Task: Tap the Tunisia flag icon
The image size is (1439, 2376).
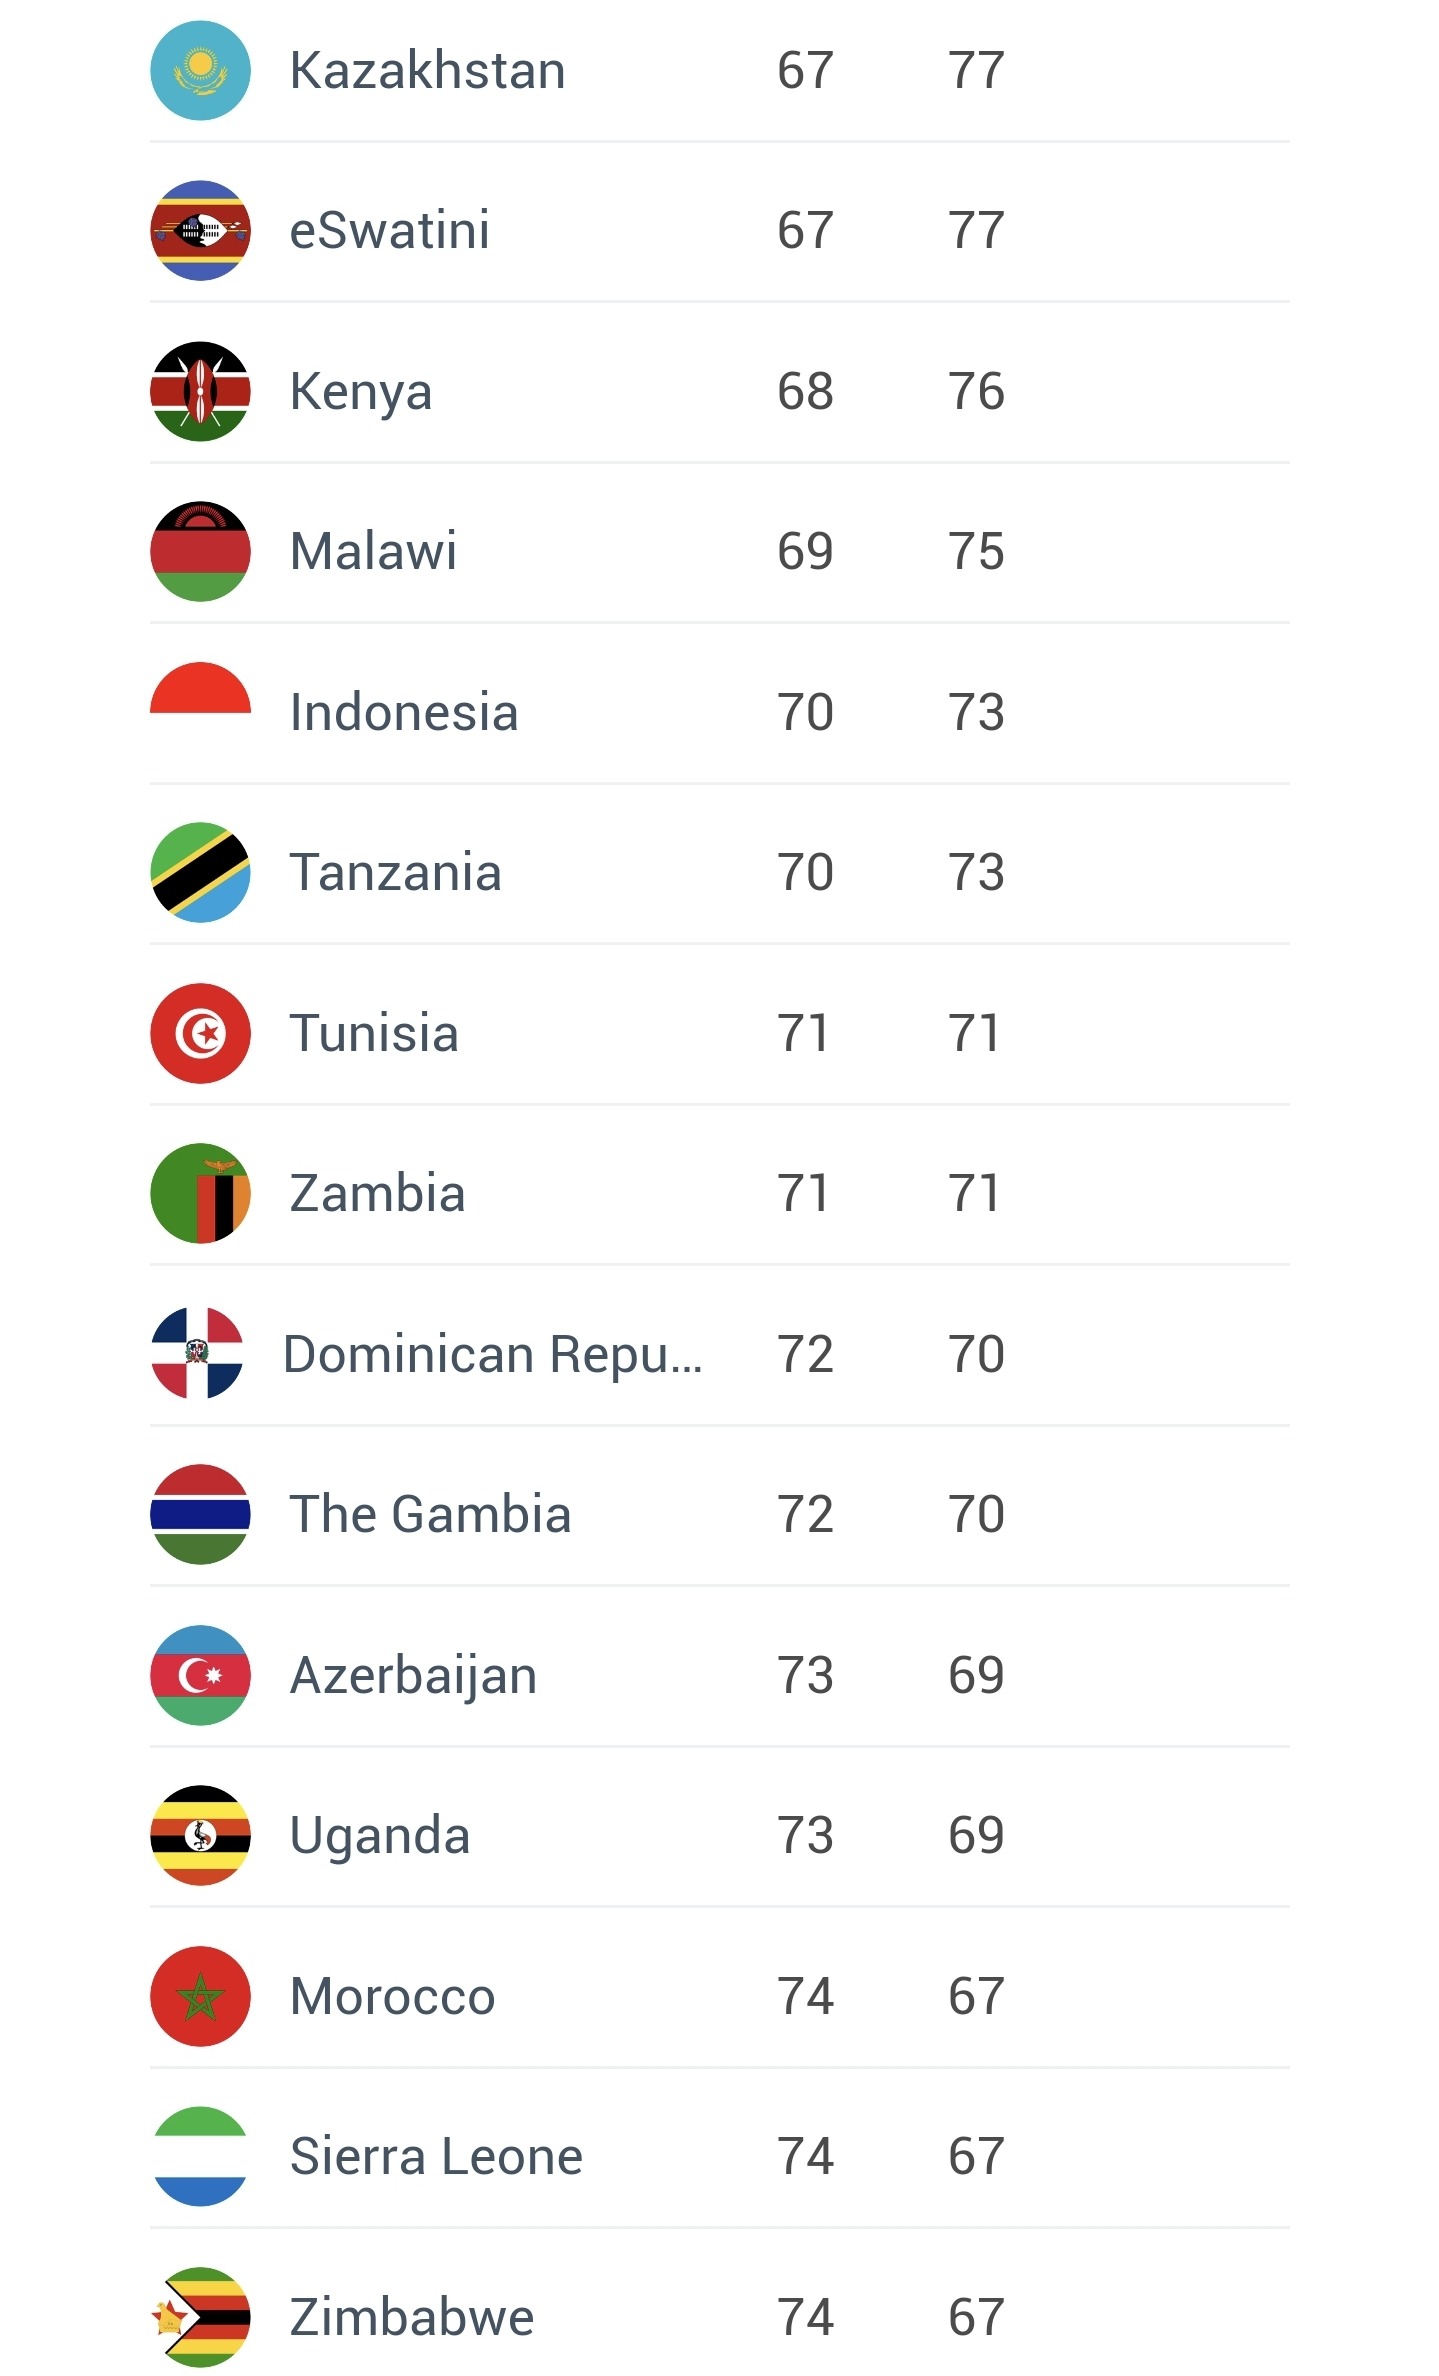Action: [x=200, y=1033]
